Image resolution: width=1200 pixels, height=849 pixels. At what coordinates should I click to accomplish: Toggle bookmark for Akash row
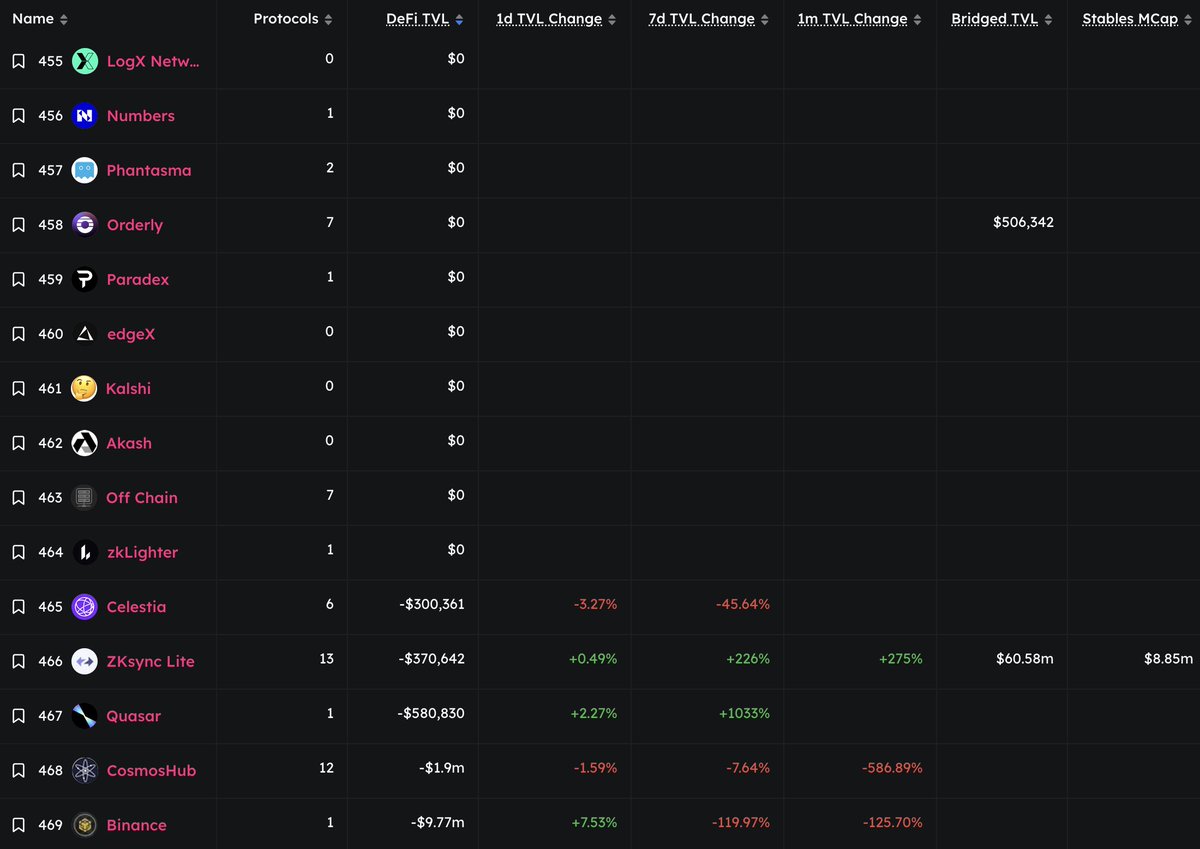click(x=18, y=443)
